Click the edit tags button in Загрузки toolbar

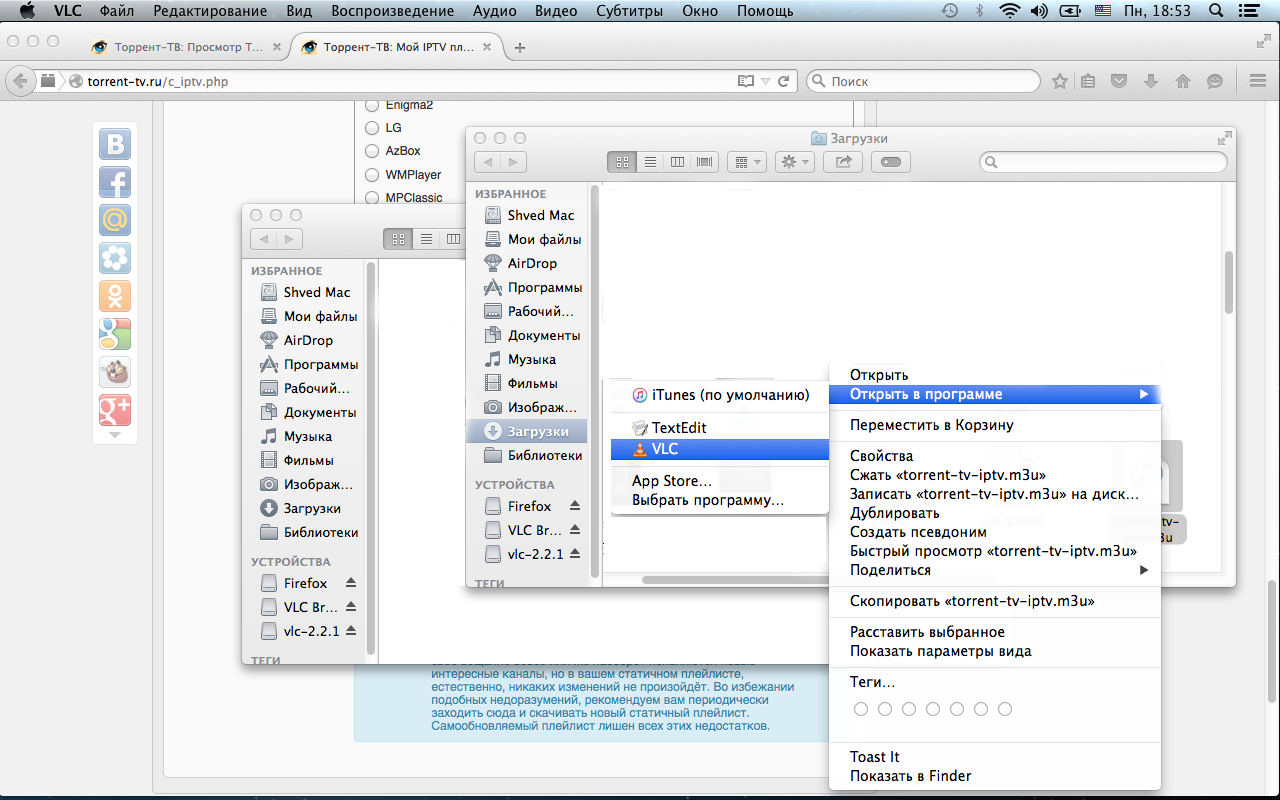tap(891, 161)
